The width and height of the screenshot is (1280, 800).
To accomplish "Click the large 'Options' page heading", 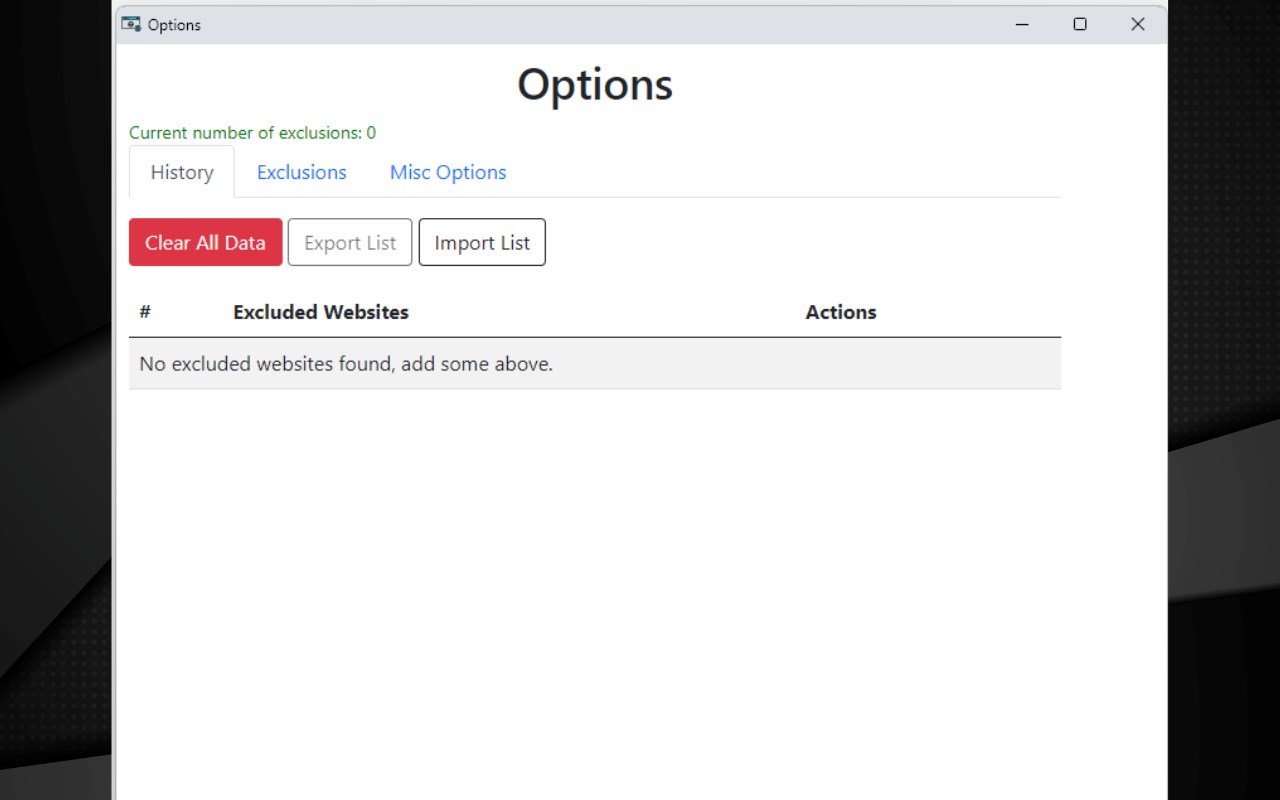I will pyautogui.click(x=595, y=85).
